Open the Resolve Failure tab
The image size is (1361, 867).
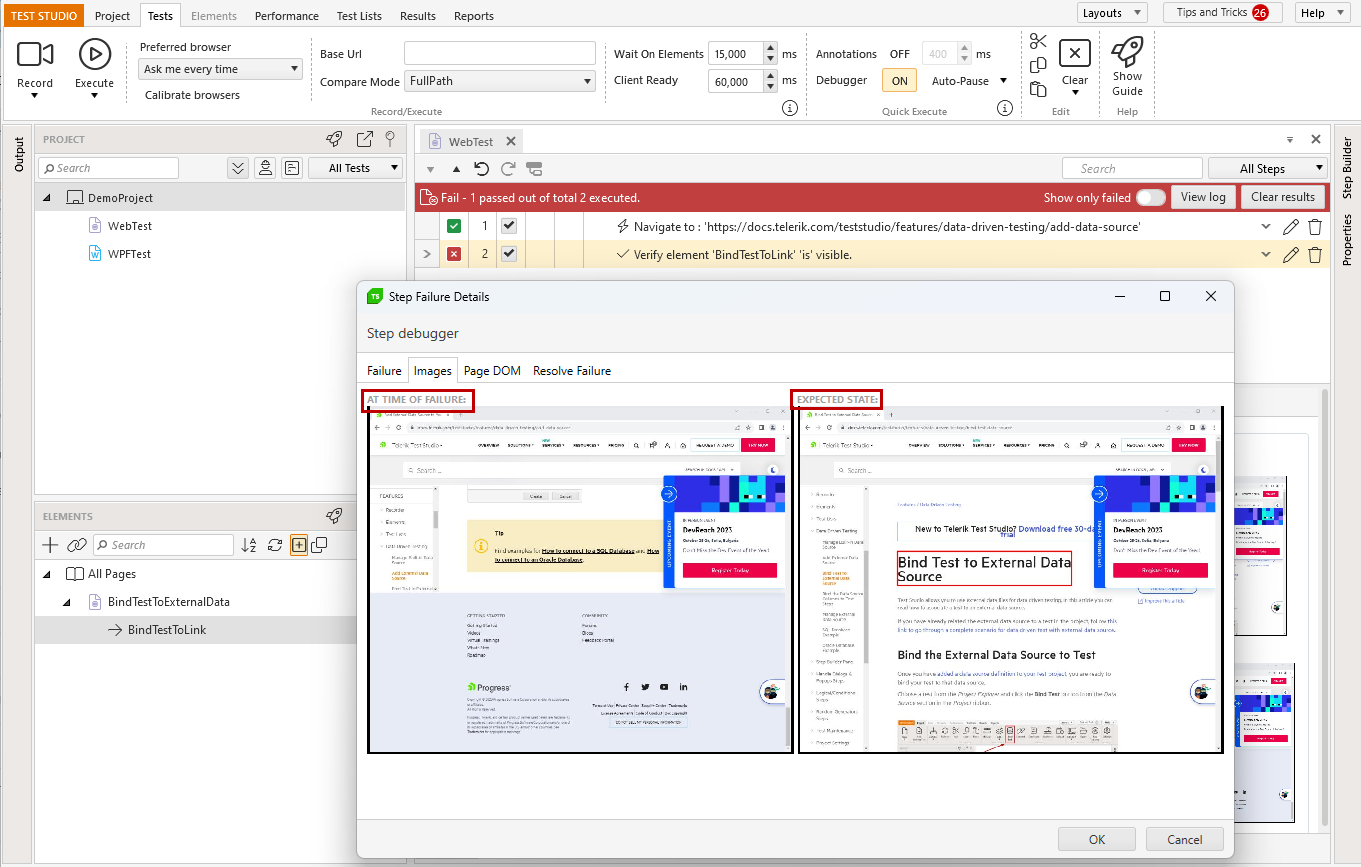pyautogui.click(x=572, y=371)
